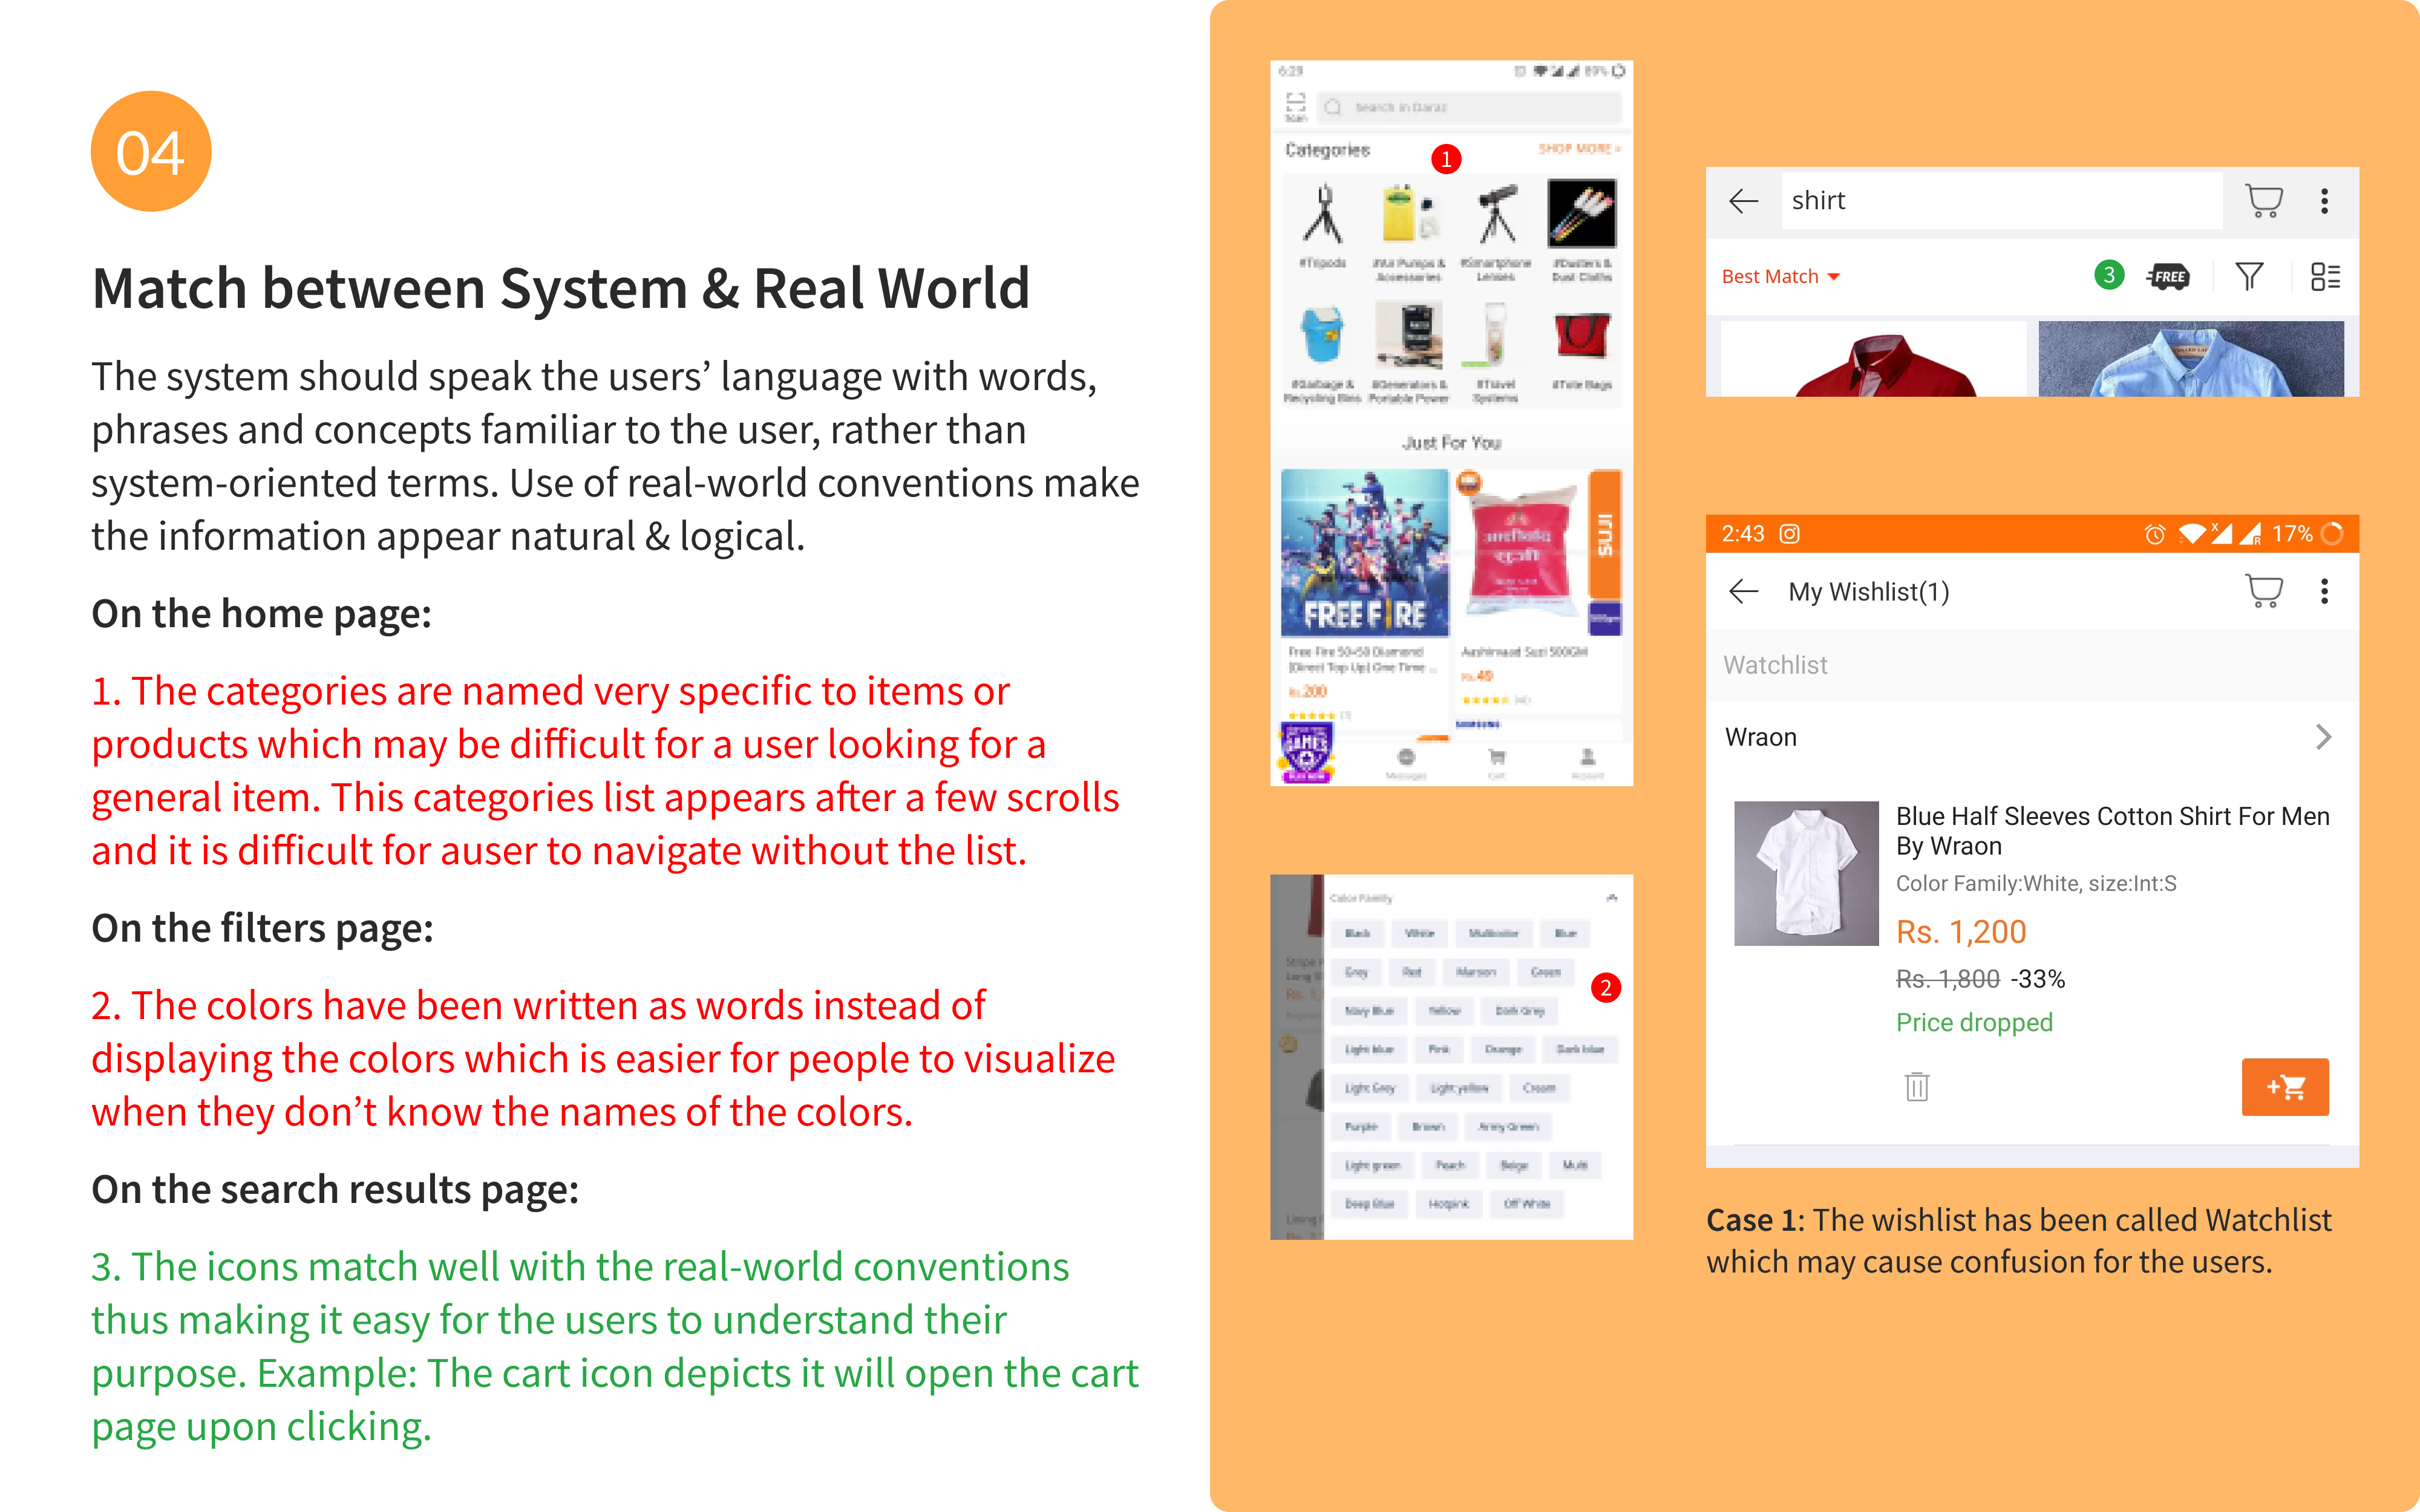Open cart icon in Wishlist header

2263,591
